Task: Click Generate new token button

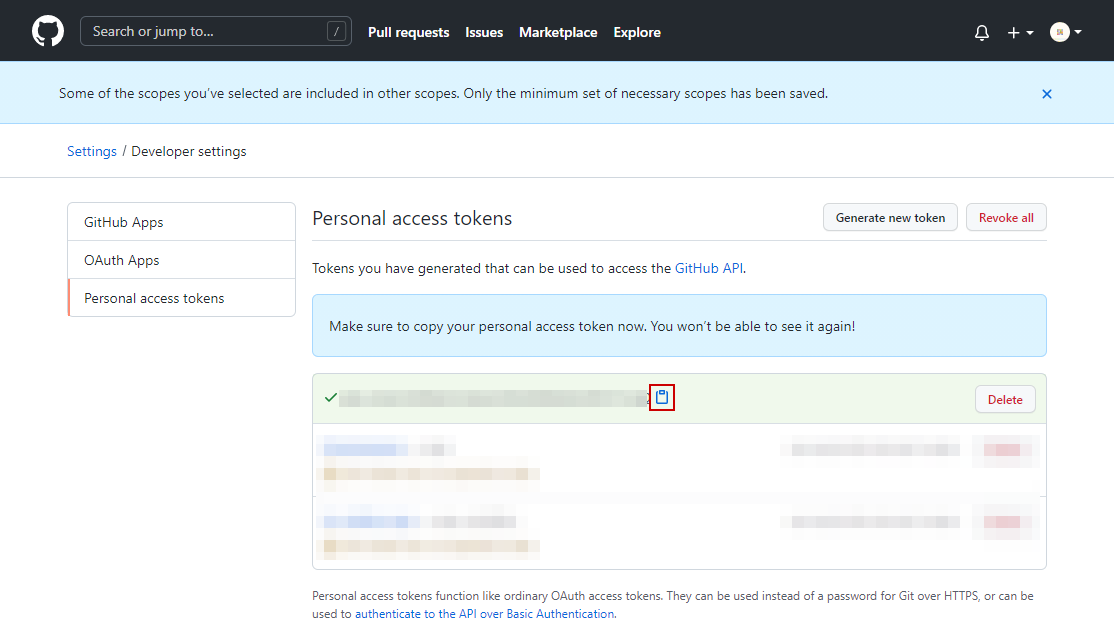Action: (x=890, y=218)
